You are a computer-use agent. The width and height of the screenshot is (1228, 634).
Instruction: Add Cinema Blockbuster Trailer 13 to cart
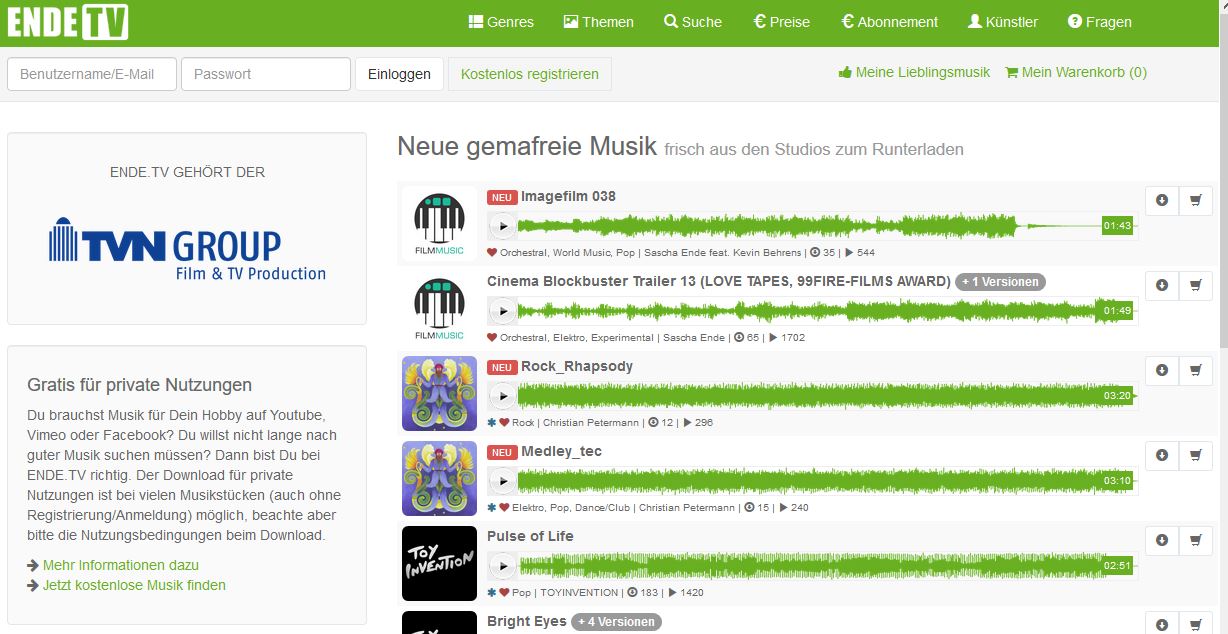[x=1195, y=285]
